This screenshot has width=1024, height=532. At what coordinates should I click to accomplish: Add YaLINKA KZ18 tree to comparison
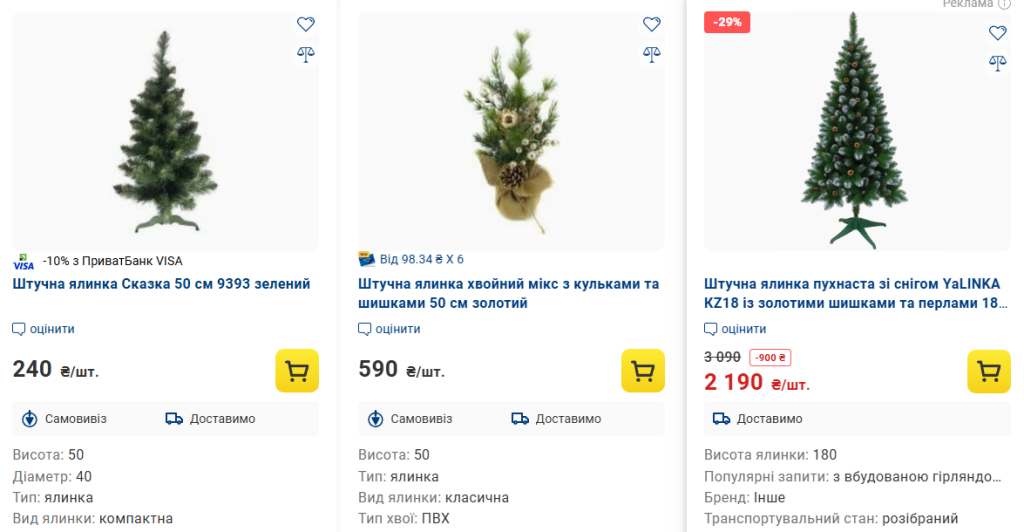coord(997,63)
